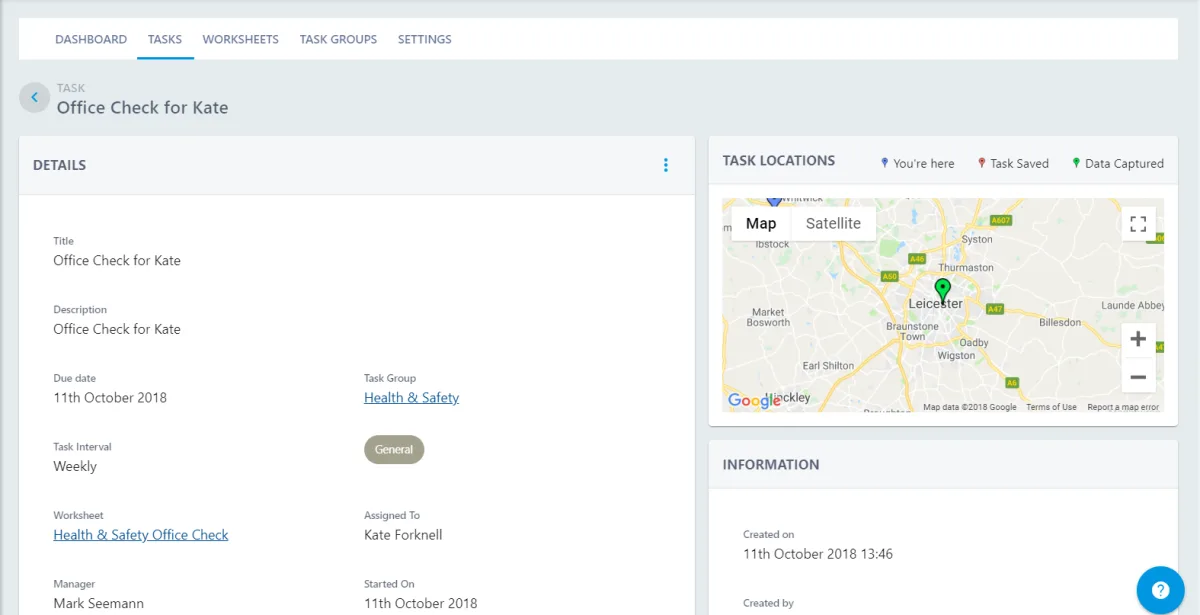Click the Google logo on the map
1200x615 pixels.
[x=754, y=400]
